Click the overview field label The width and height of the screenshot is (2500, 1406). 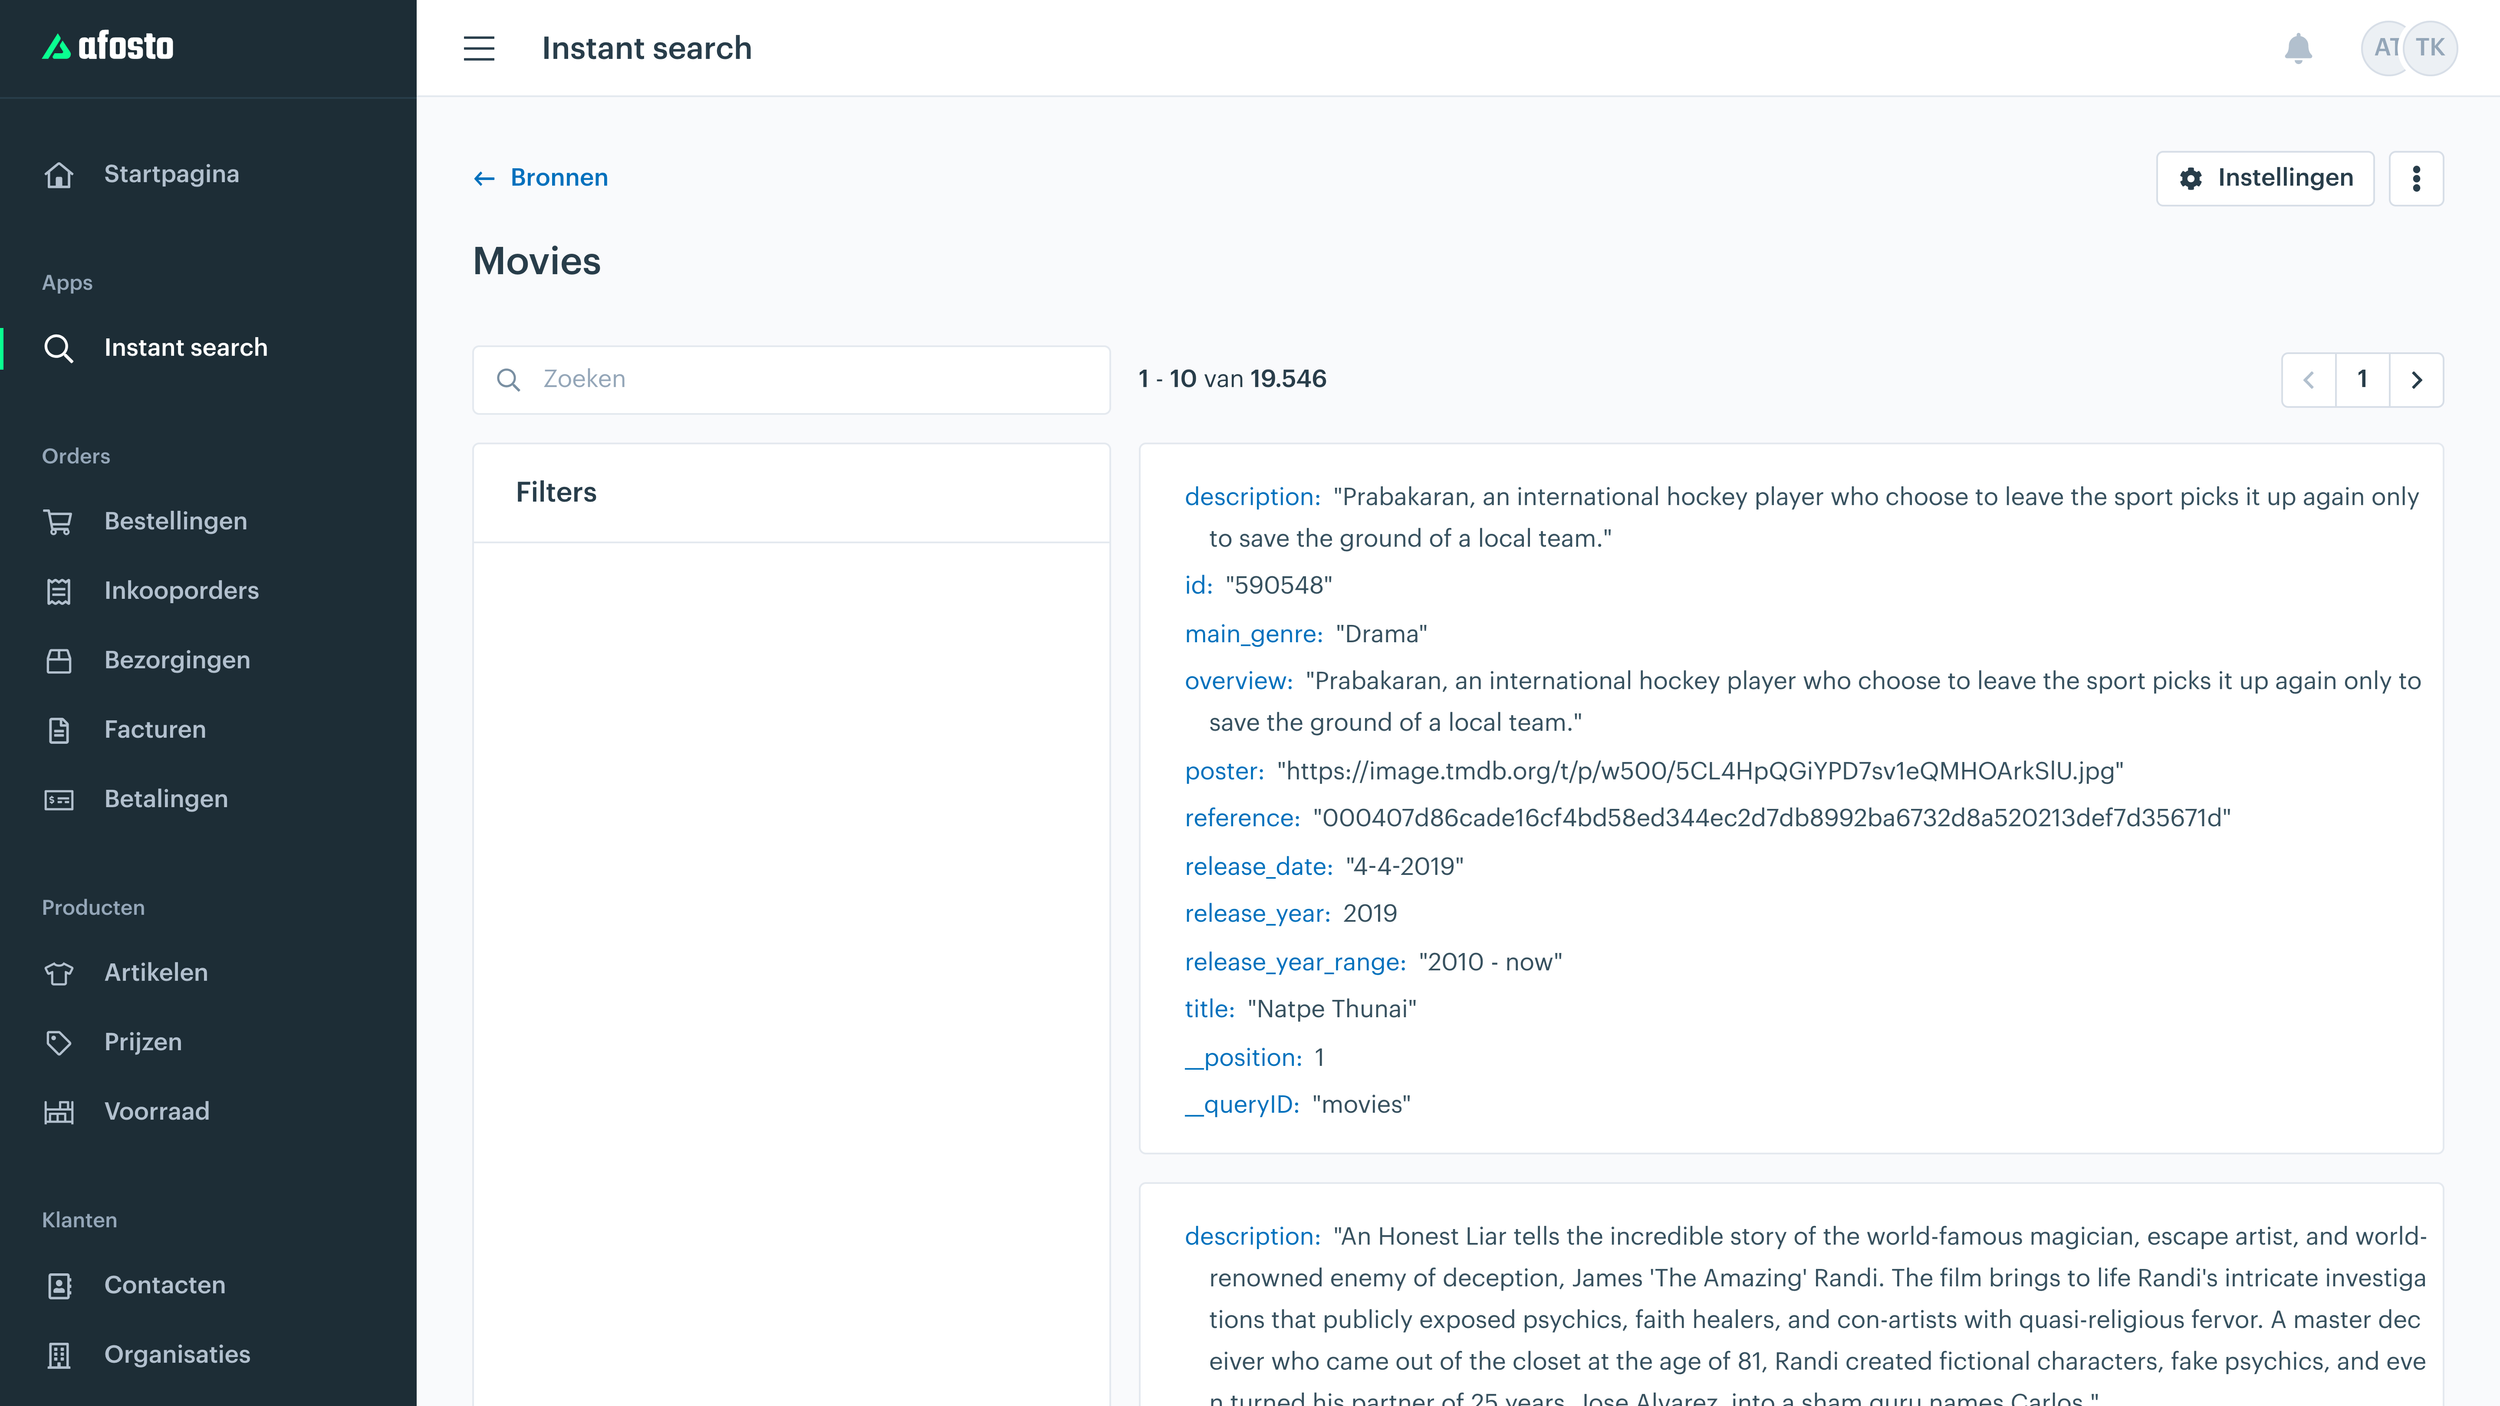coord(1239,681)
